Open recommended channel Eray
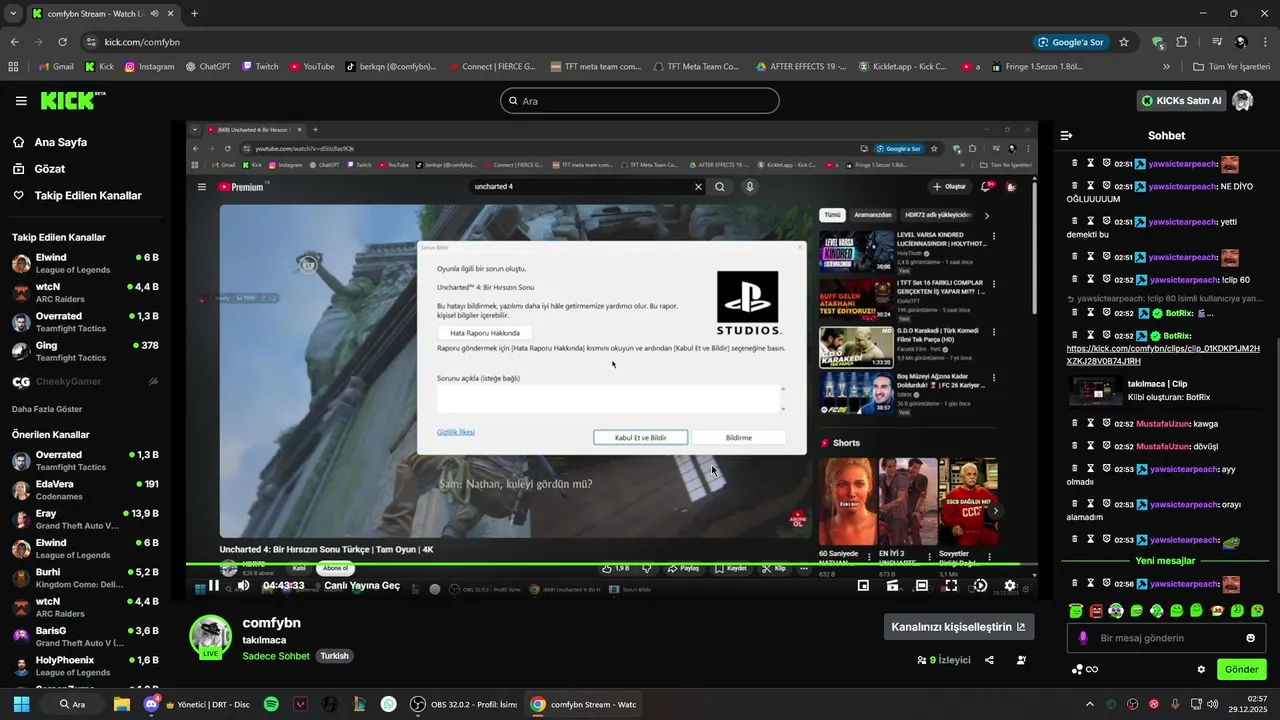 coord(85,519)
